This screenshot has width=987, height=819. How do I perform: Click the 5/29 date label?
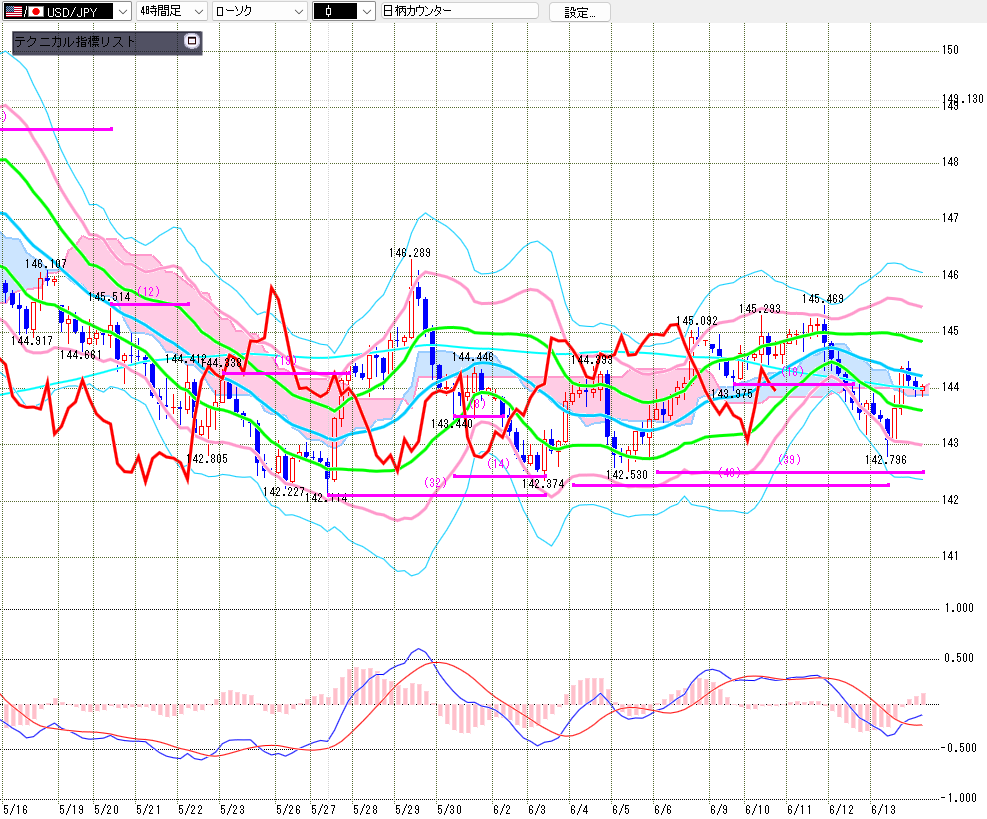pos(407,810)
